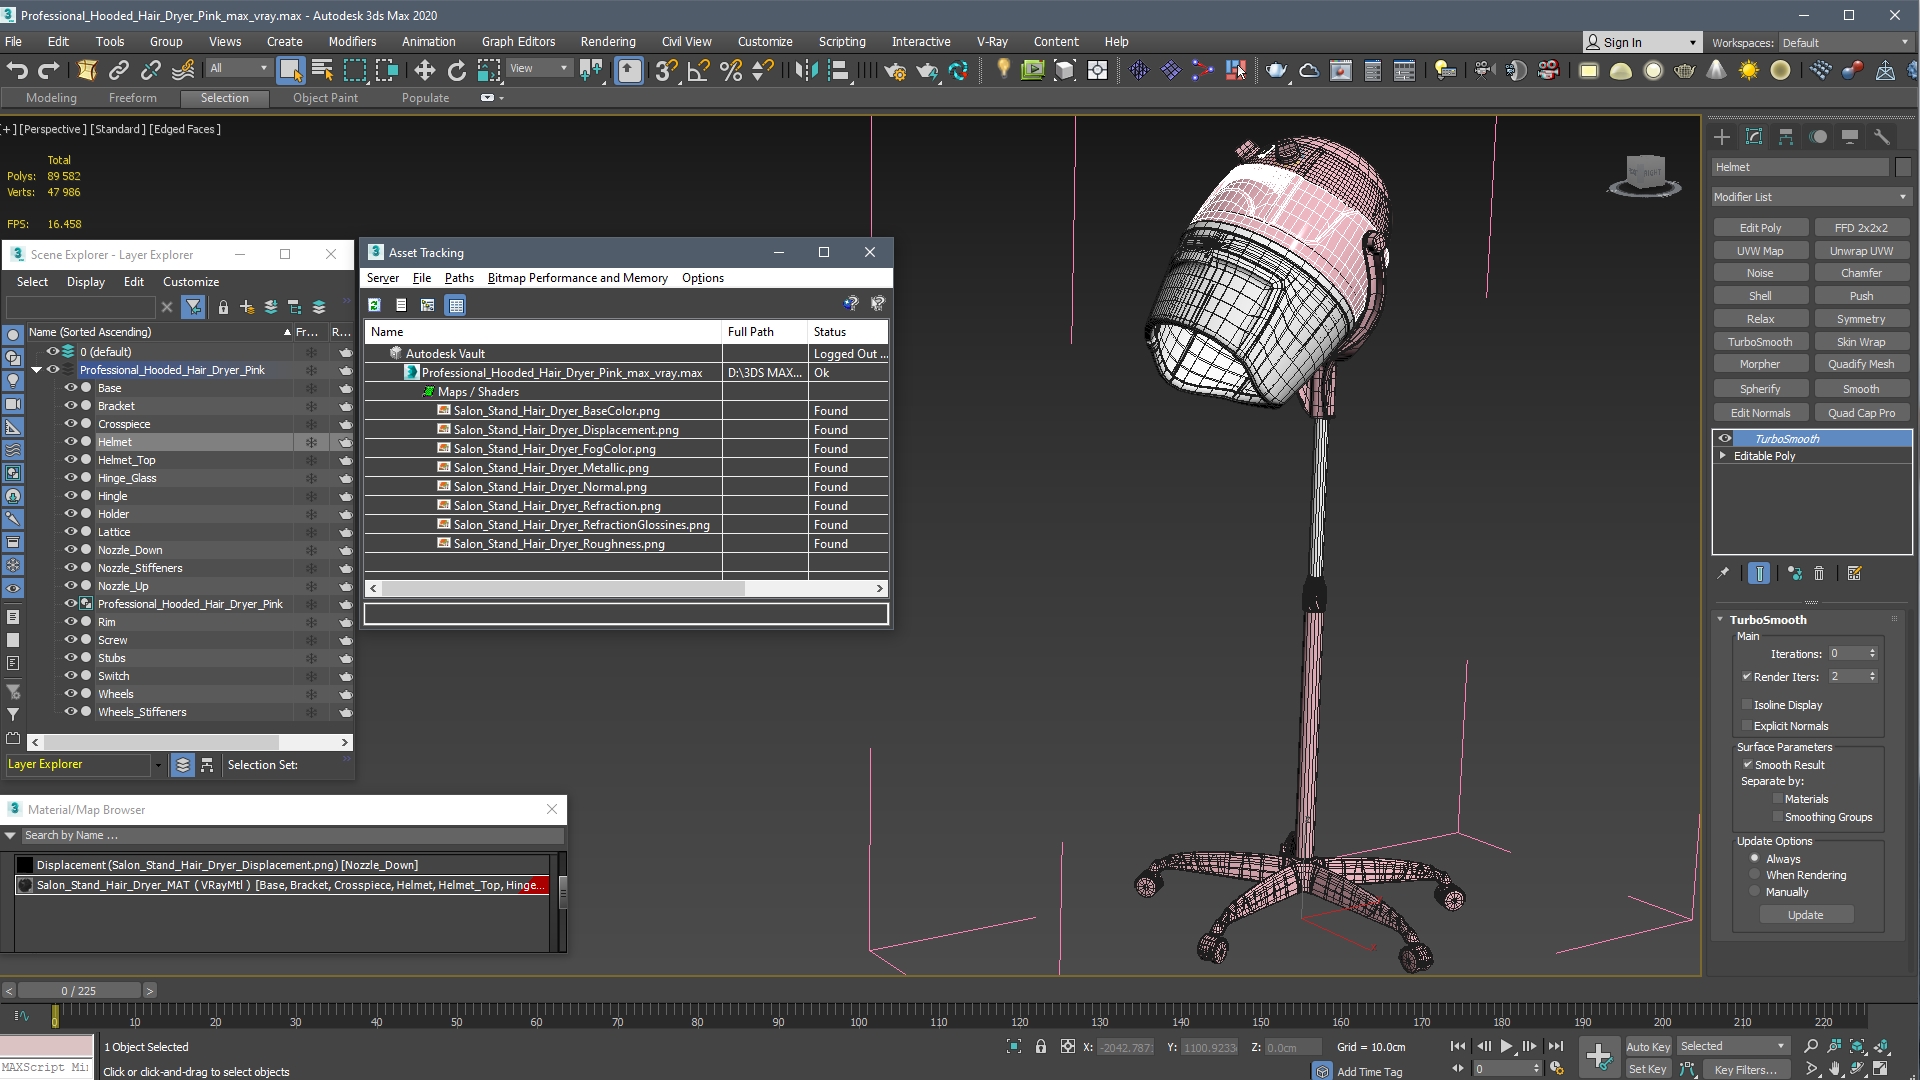Open the Rendering menu
This screenshot has height=1080, width=1920.
(608, 41)
